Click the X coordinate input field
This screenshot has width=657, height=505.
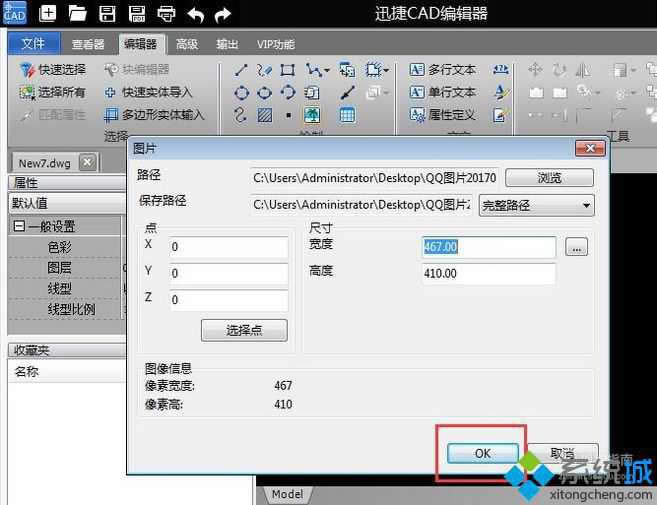(229, 247)
